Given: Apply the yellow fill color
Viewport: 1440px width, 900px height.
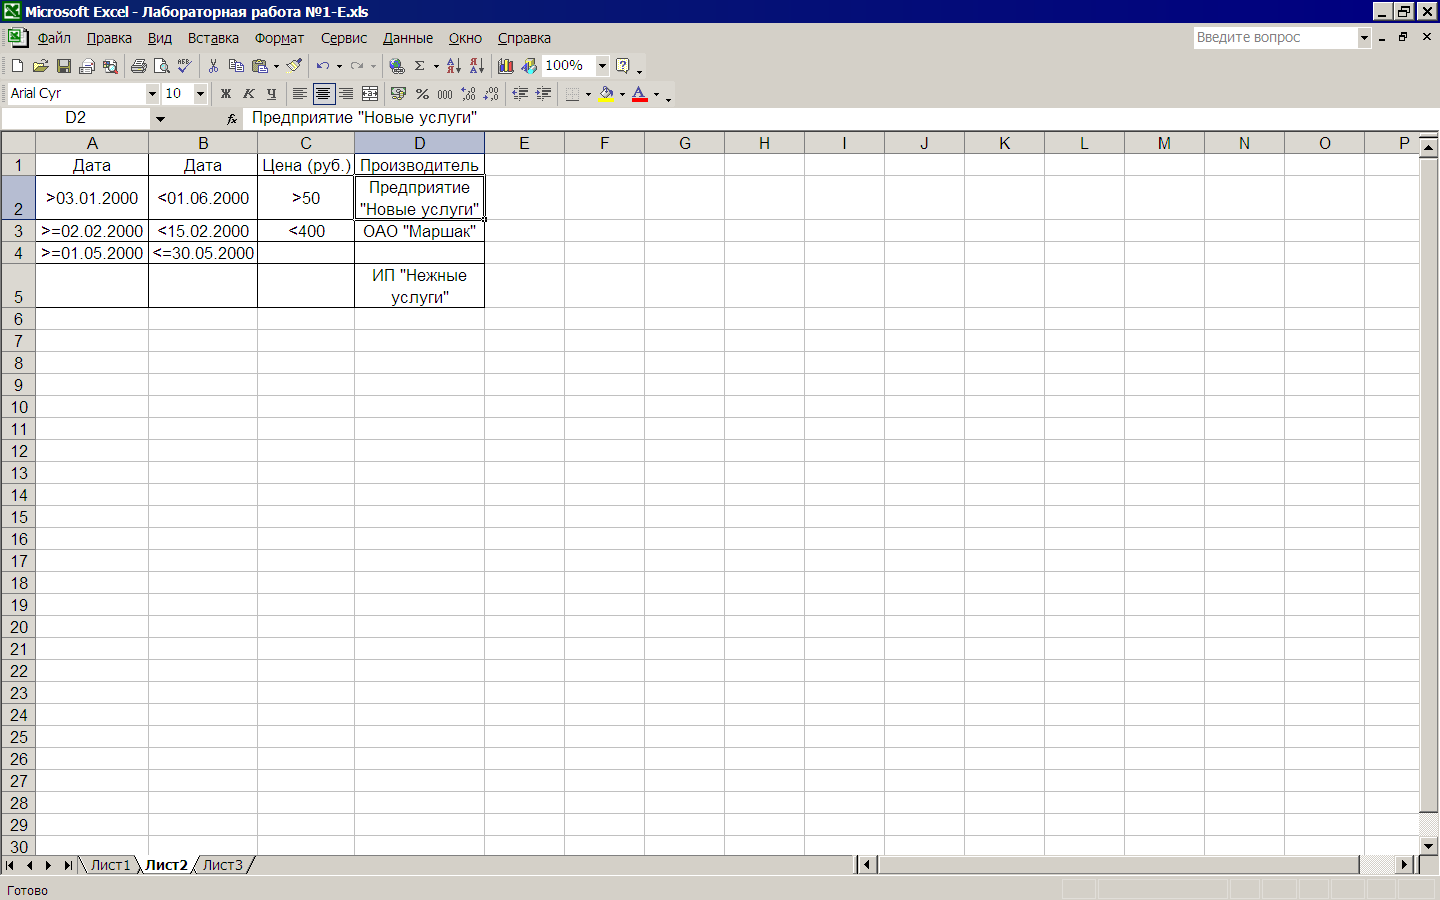Looking at the screenshot, I should [x=606, y=94].
